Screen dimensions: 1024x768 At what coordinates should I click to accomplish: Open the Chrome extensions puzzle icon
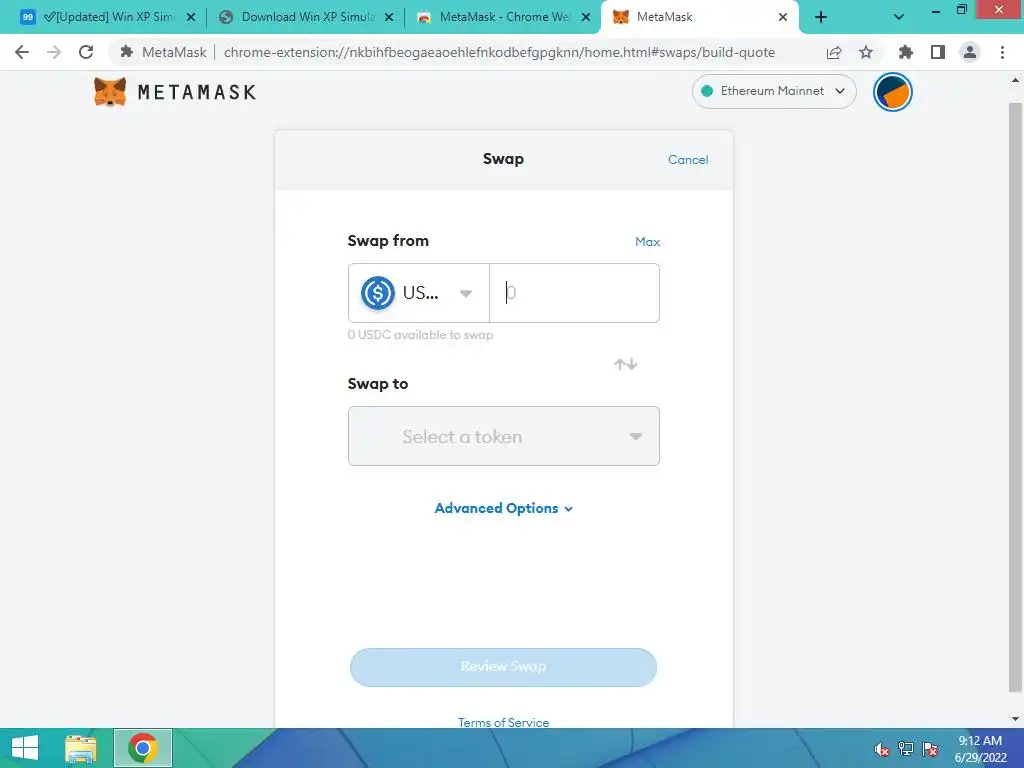point(905,52)
